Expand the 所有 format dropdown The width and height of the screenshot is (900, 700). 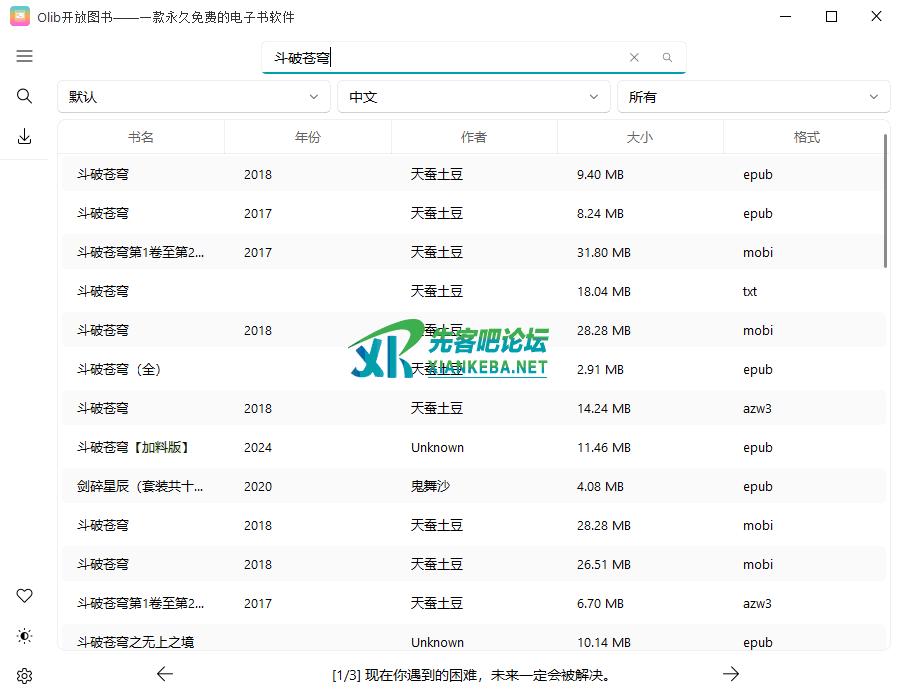753,97
